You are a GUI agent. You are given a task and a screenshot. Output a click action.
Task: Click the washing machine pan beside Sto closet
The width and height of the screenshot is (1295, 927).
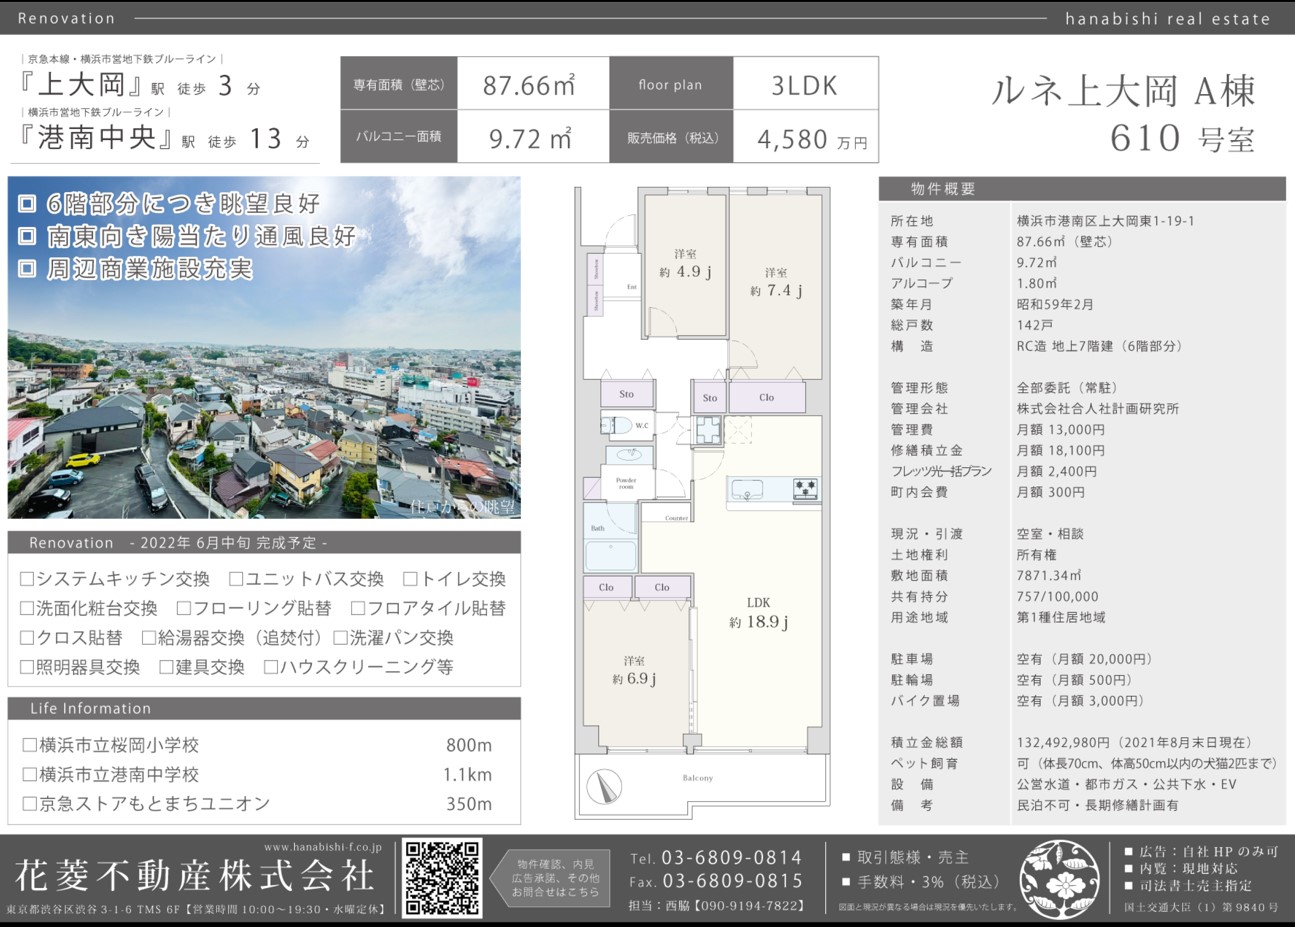click(708, 430)
